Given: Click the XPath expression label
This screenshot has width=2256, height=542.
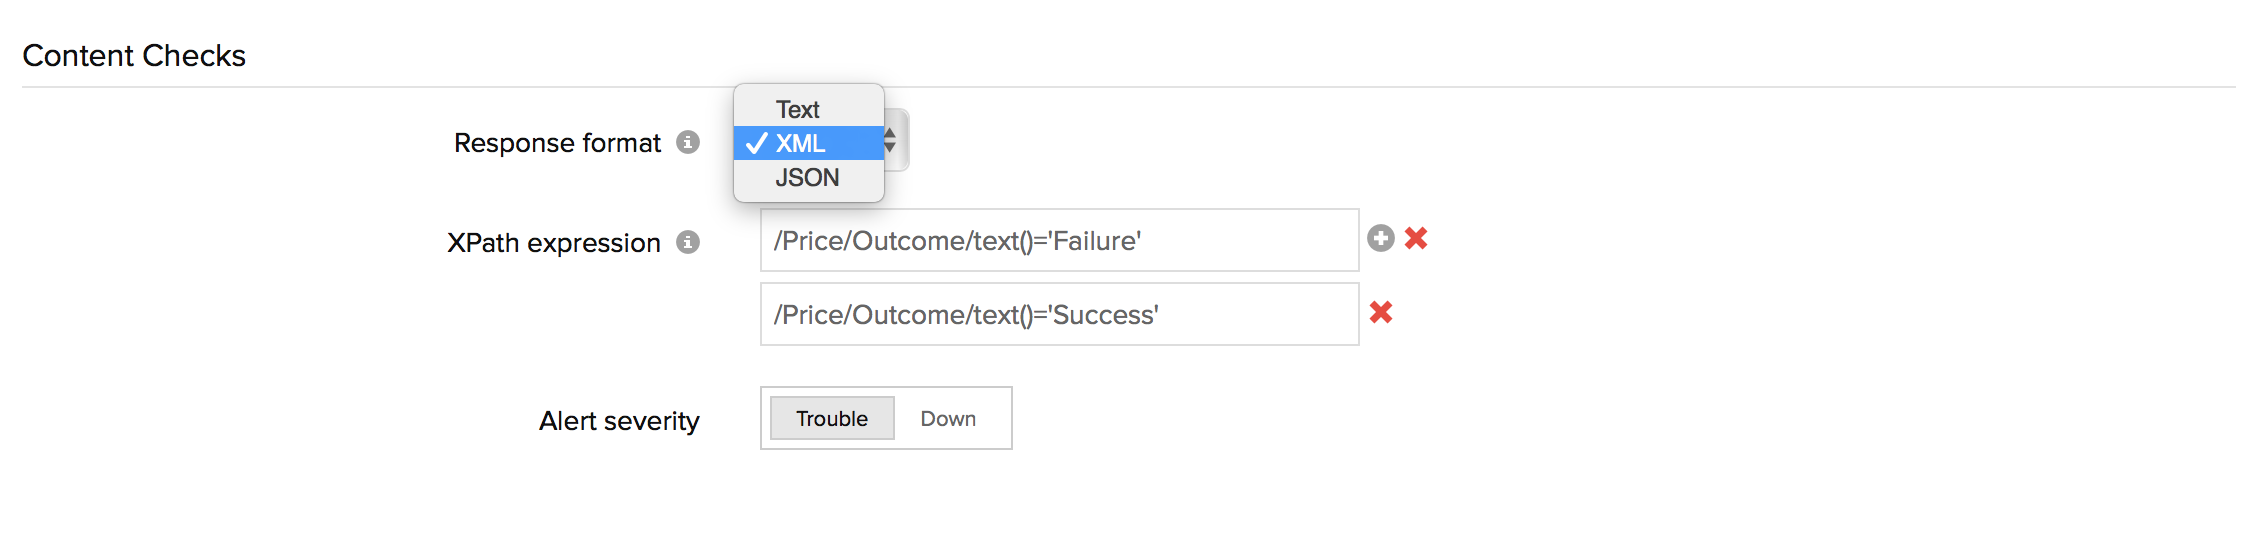Looking at the screenshot, I should click(554, 243).
